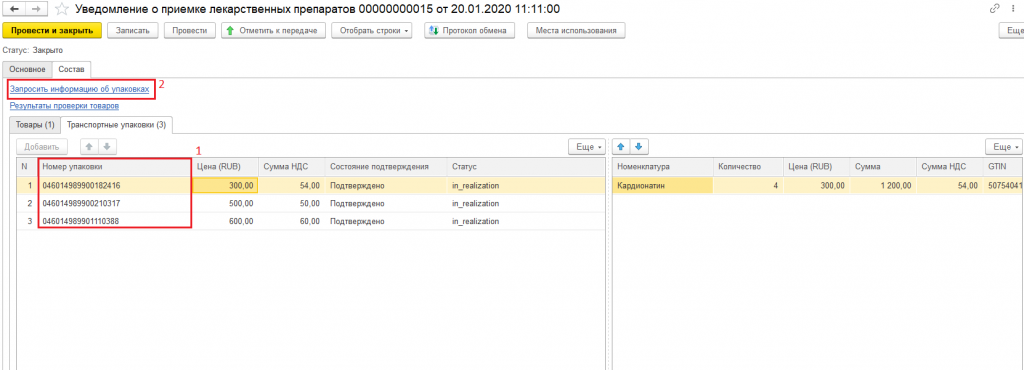The width and height of the screenshot is (1024, 370).
Task: Click the Провести button
Action: 190,31
